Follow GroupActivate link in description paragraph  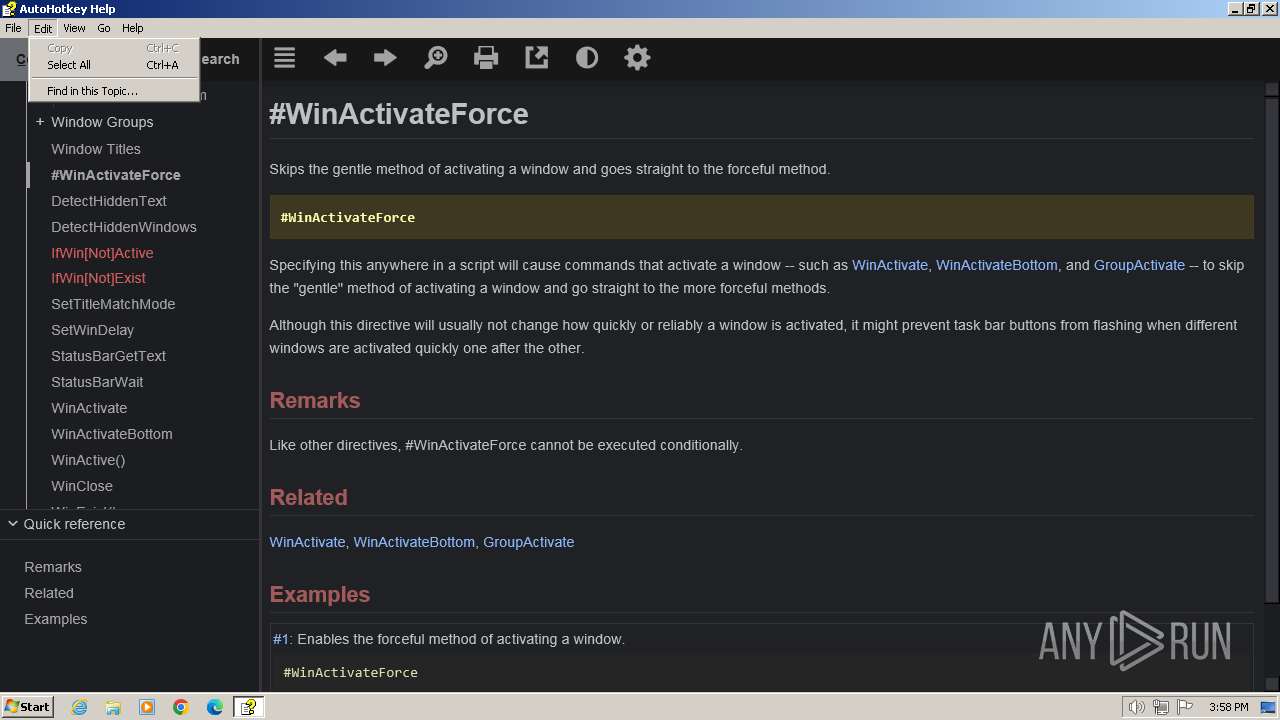pyautogui.click(x=1139, y=265)
